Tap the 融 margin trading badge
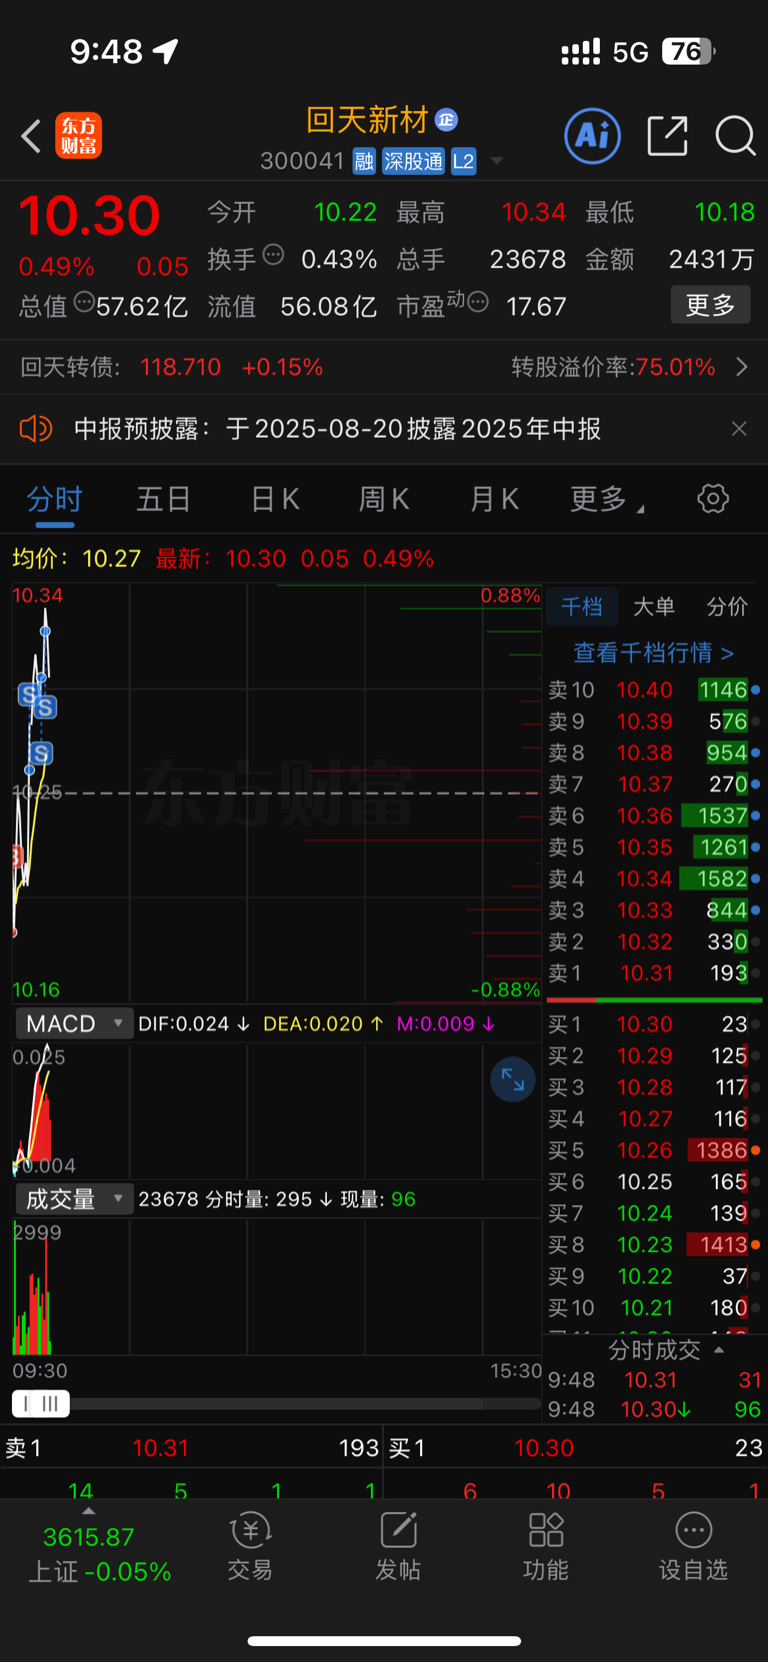 [x=364, y=161]
